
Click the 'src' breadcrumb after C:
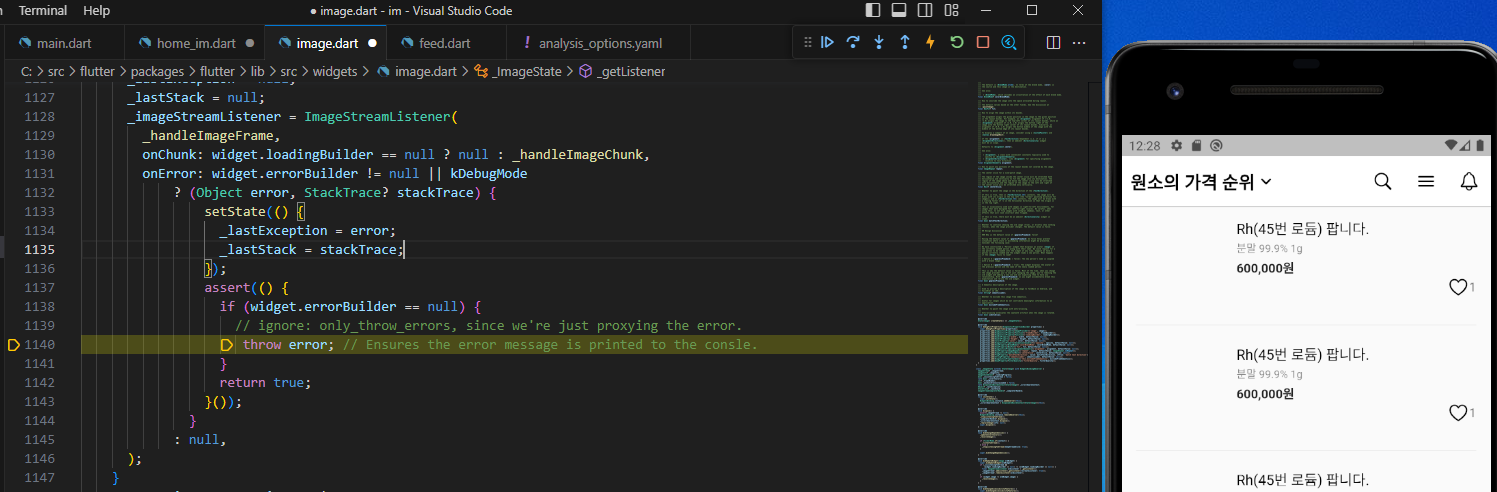tap(56, 71)
